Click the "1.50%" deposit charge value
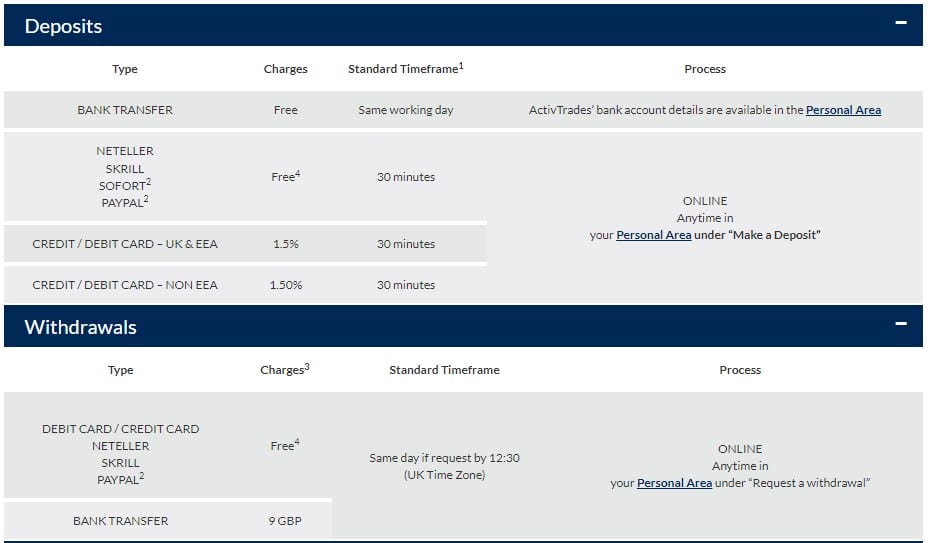The height and width of the screenshot is (543, 928). pos(285,285)
